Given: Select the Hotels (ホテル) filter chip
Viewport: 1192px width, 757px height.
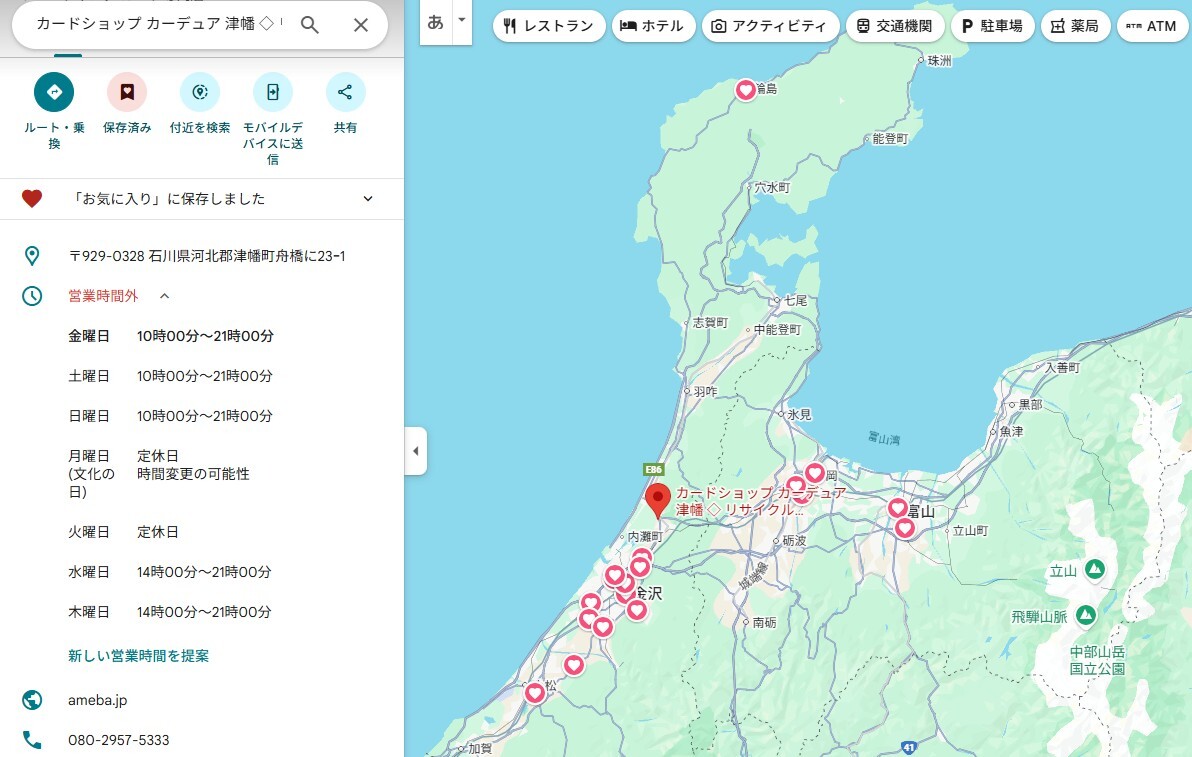Looking at the screenshot, I should 653,26.
